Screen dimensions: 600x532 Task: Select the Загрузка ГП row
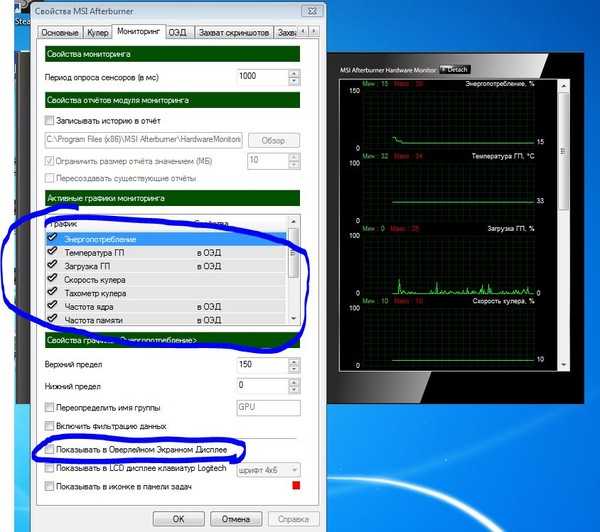point(166,266)
